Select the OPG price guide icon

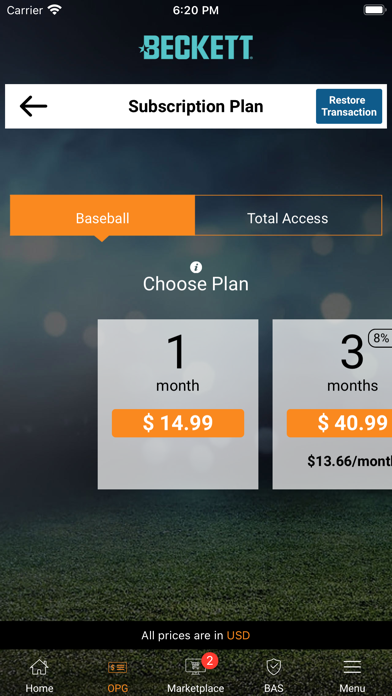click(x=118, y=667)
